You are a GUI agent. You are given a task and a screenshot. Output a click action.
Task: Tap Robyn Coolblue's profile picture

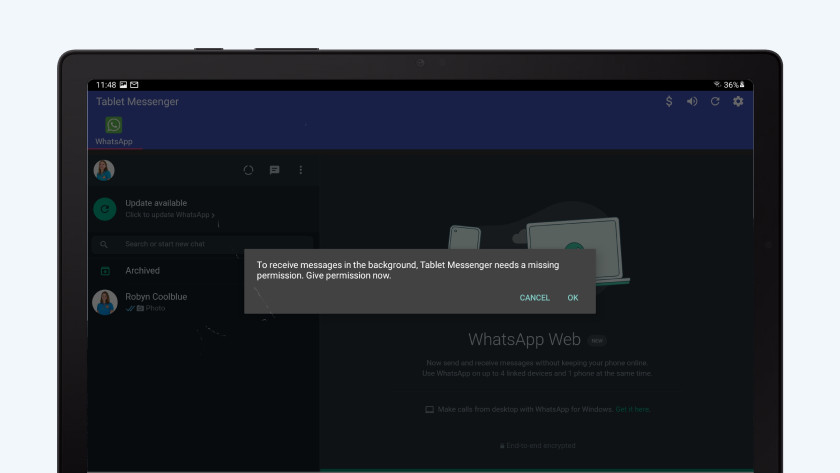[x=104, y=302]
